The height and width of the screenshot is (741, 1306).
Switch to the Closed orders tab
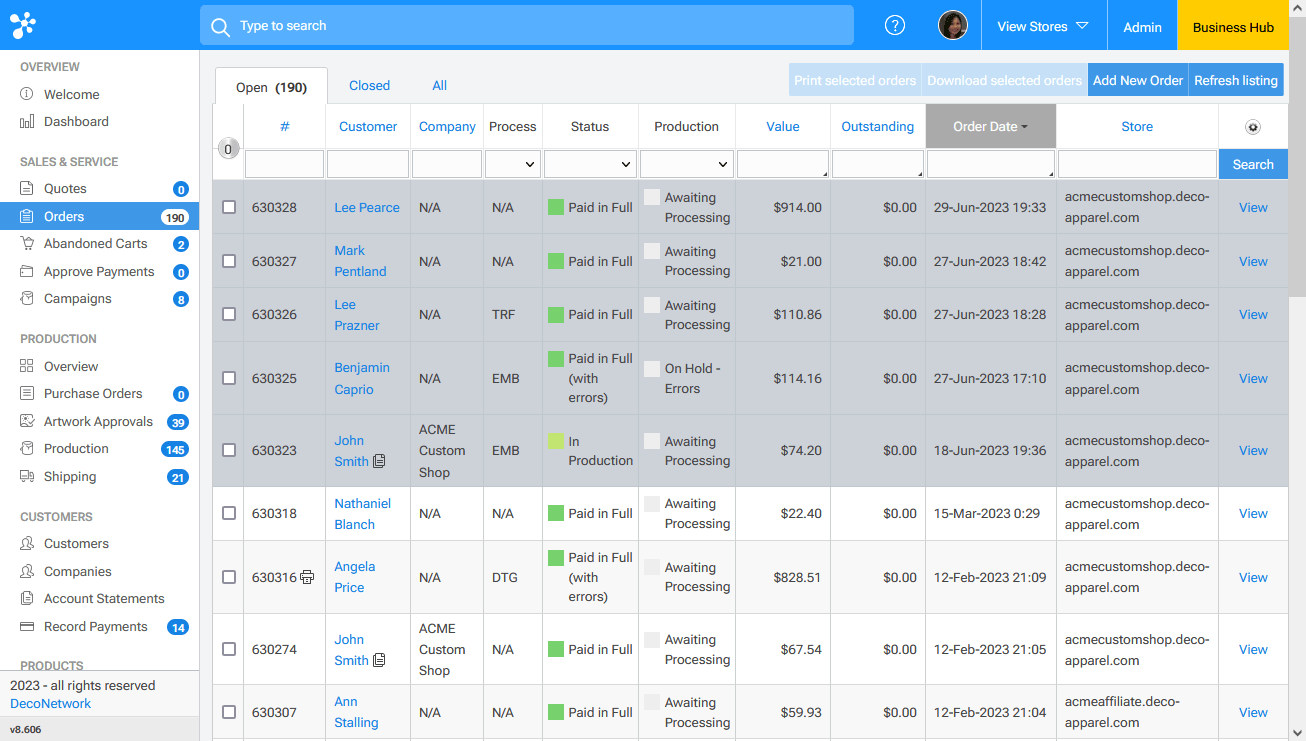(369, 86)
